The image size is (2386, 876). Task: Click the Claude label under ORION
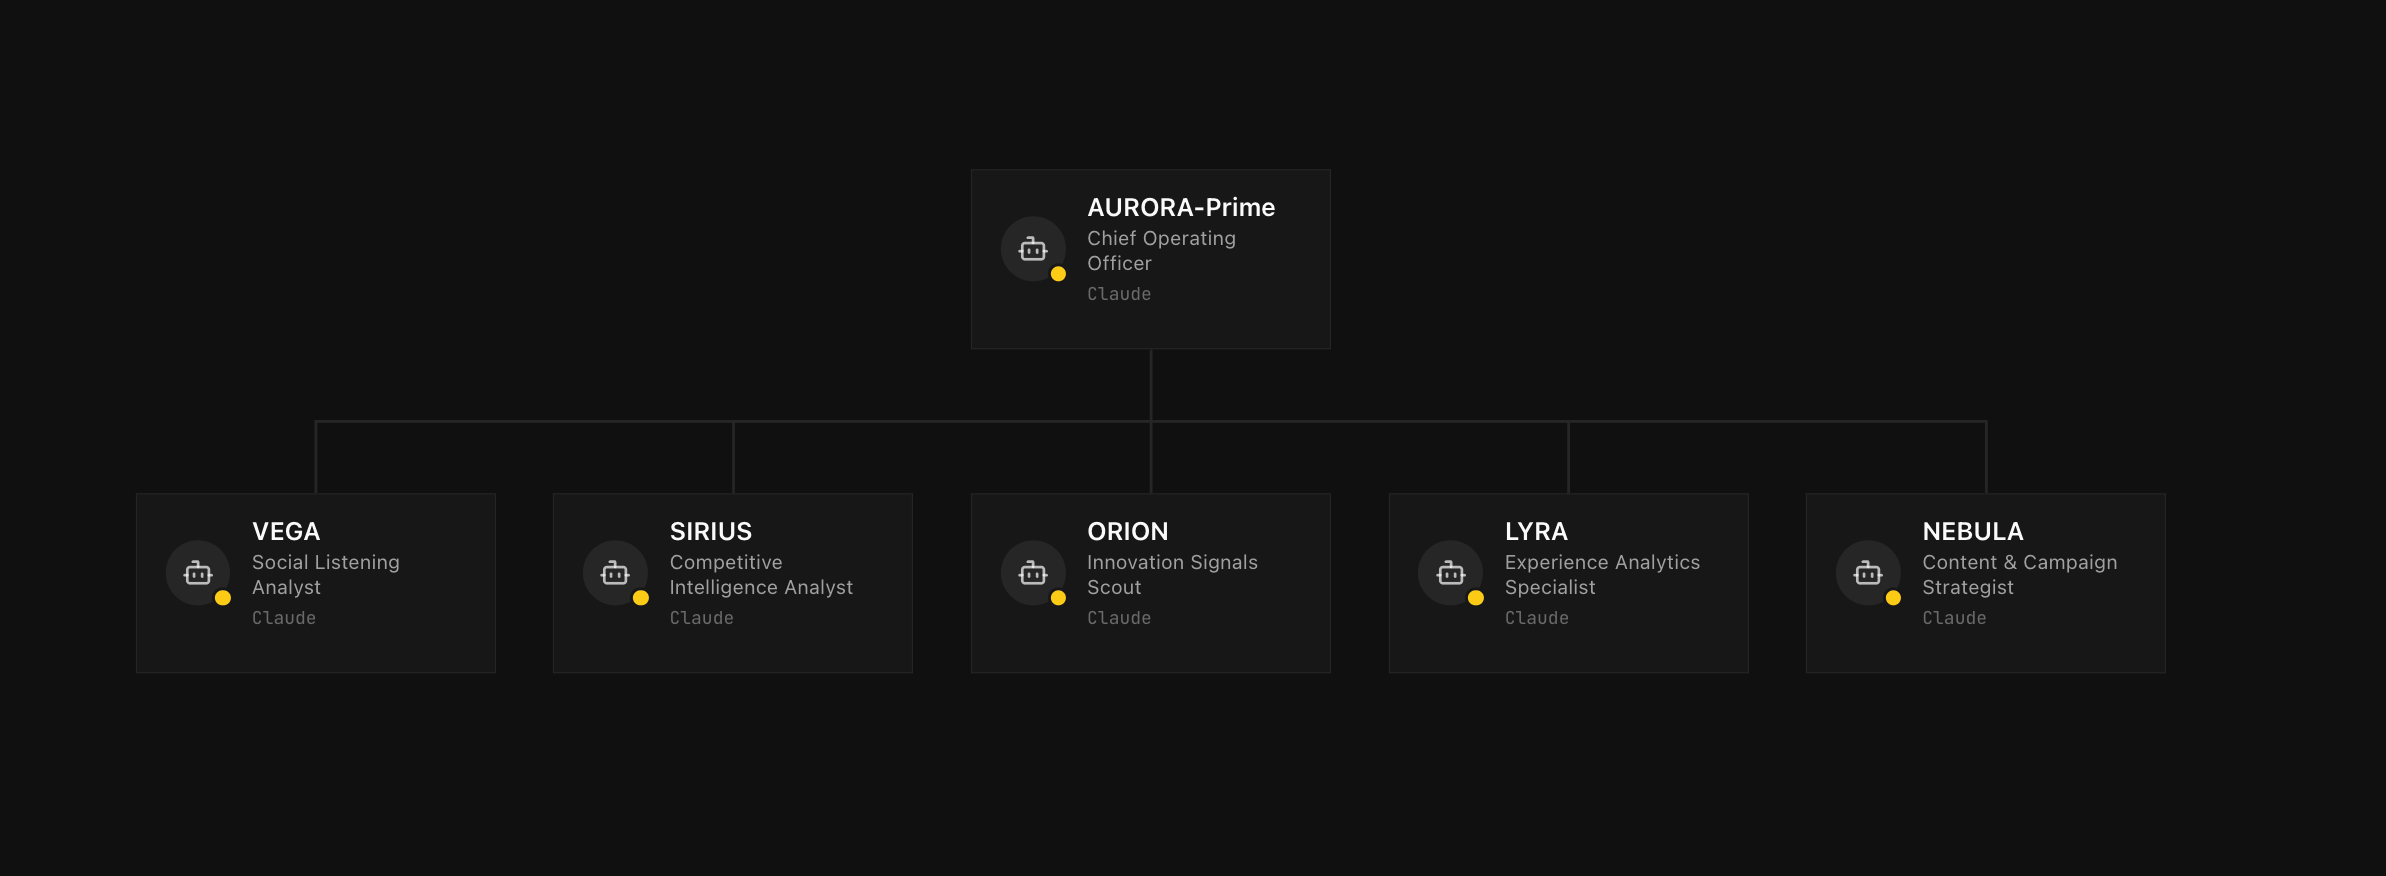1119,618
